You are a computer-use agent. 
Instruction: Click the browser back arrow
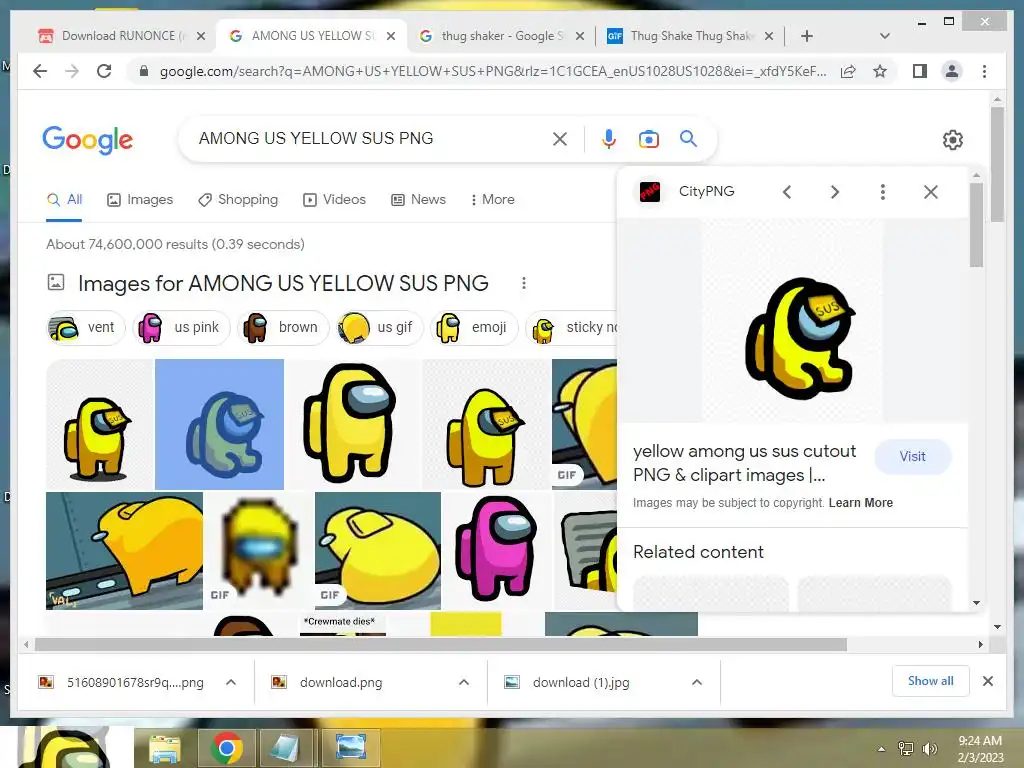pyautogui.click(x=40, y=71)
